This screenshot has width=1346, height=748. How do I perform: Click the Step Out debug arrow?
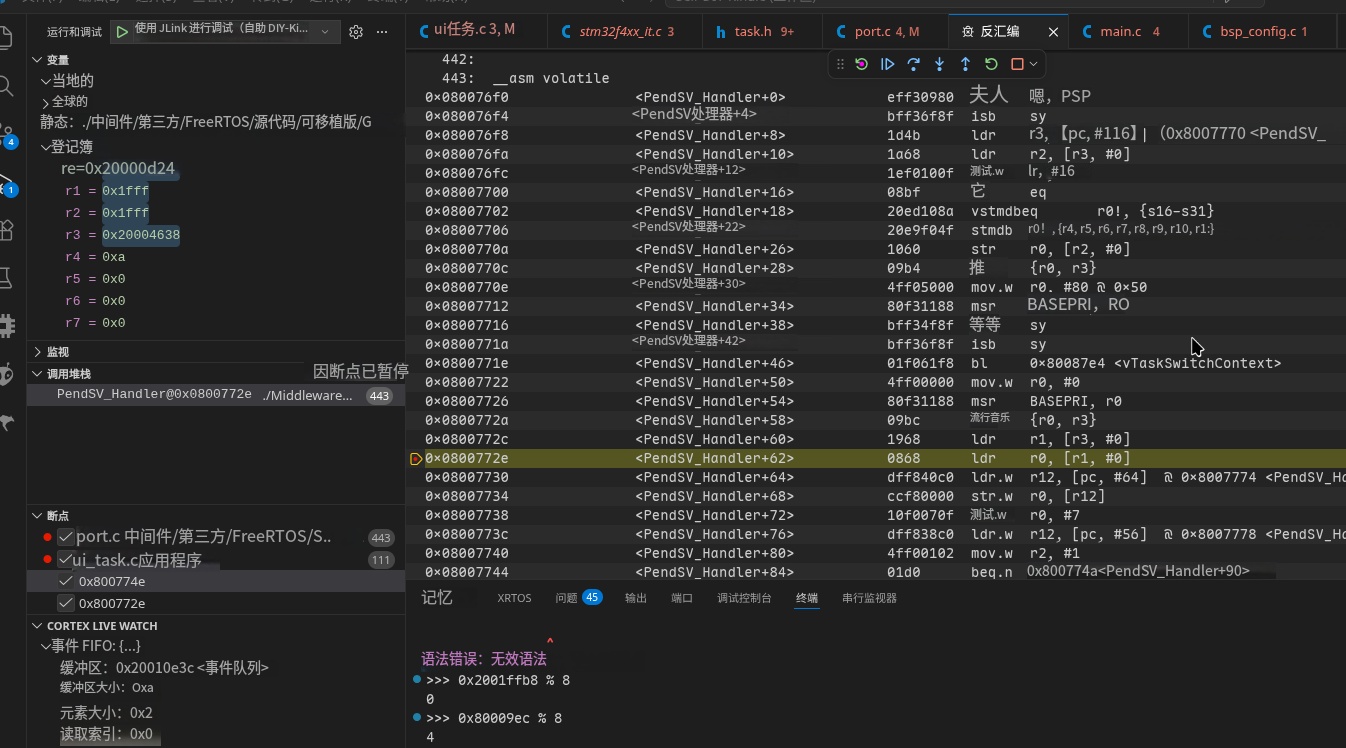point(965,64)
